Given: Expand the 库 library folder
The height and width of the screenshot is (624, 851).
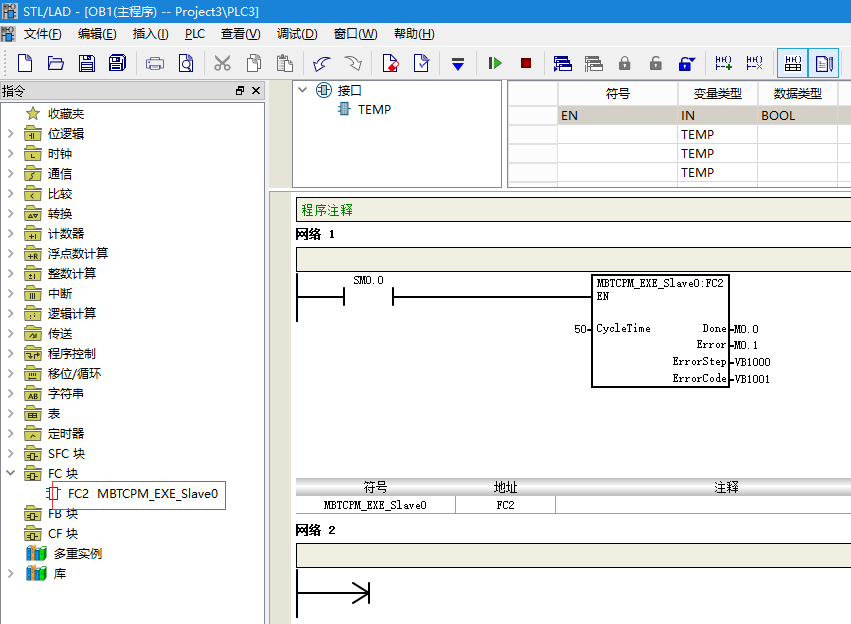Looking at the screenshot, I should pos(10,573).
